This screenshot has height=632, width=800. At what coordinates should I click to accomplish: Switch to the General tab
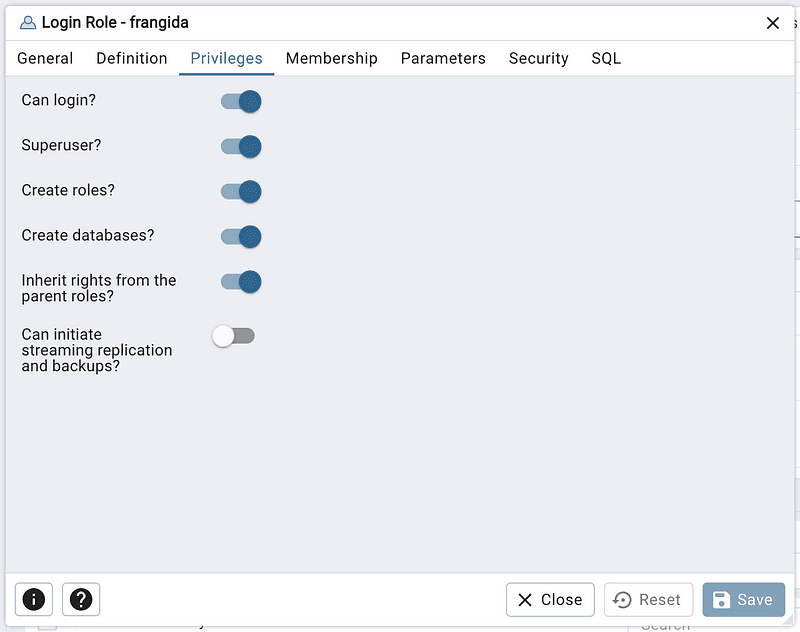(45, 58)
